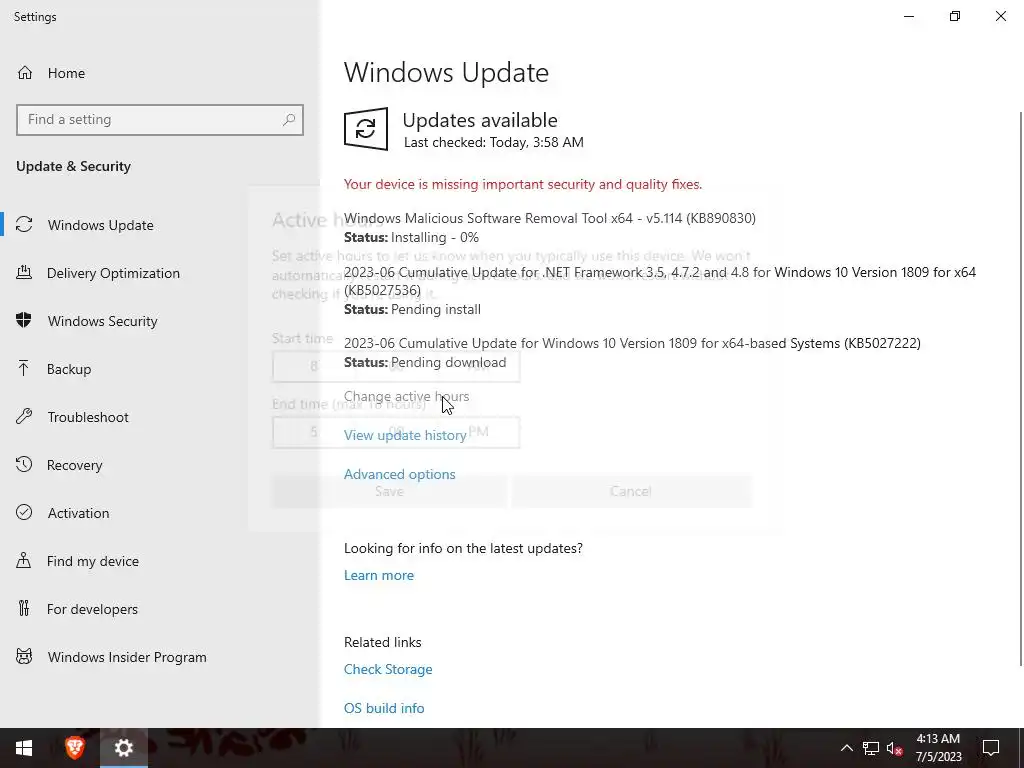Click the Find my device icon

click(24, 560)
